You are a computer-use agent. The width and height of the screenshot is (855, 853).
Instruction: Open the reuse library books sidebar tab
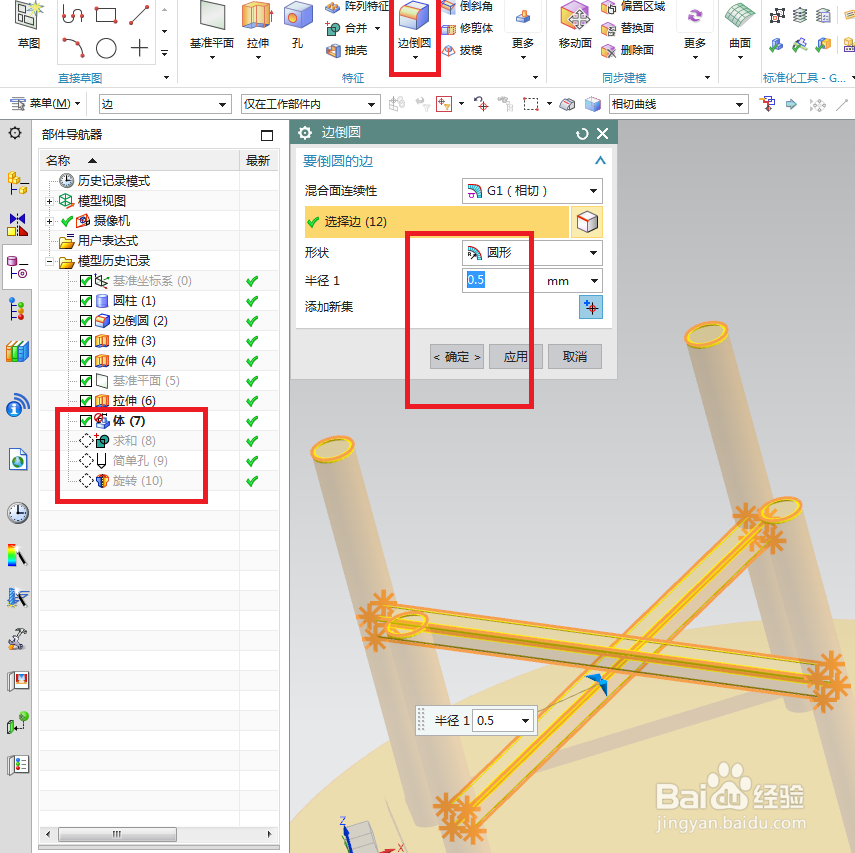tap(17, 351)
